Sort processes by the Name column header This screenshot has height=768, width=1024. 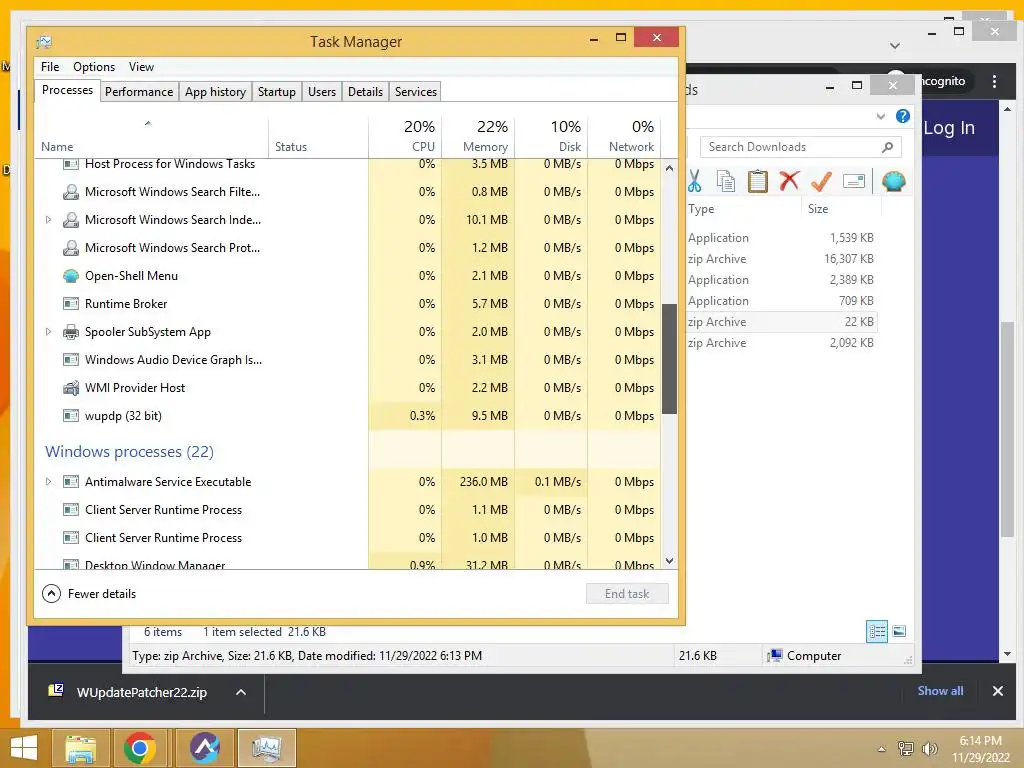click(x=151, y=138)
